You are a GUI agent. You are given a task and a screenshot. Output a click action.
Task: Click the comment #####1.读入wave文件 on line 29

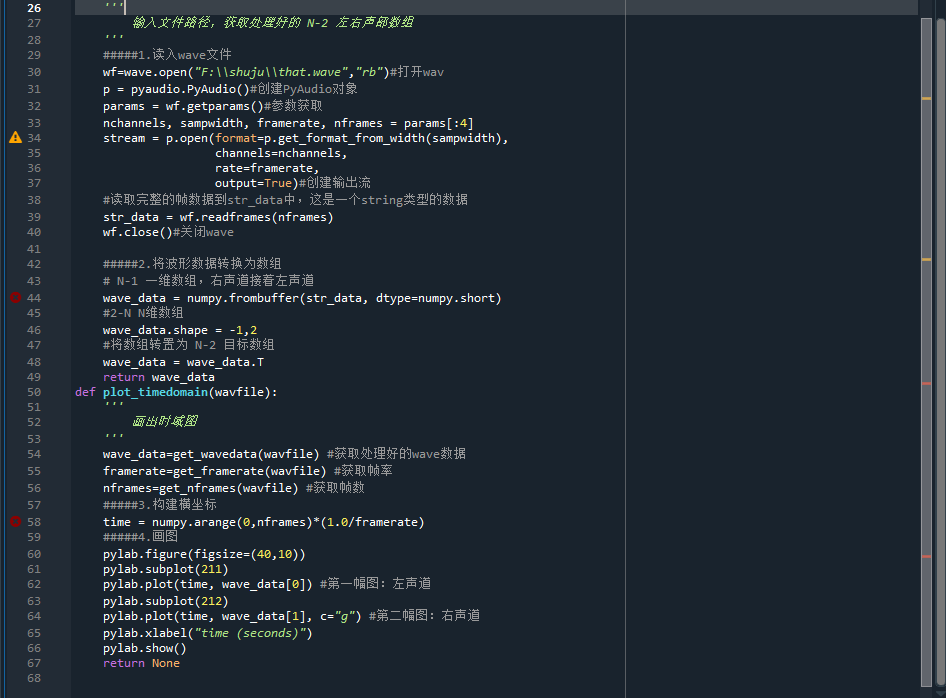(167, 55)
